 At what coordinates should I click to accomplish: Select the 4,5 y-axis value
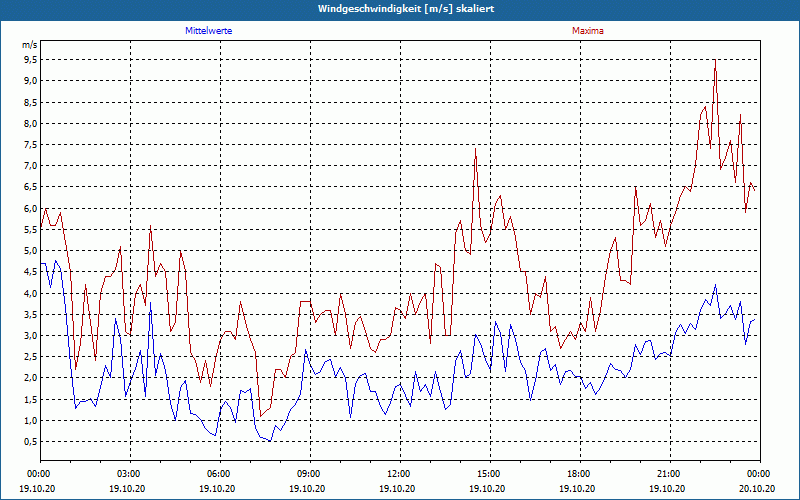point(30,272)
